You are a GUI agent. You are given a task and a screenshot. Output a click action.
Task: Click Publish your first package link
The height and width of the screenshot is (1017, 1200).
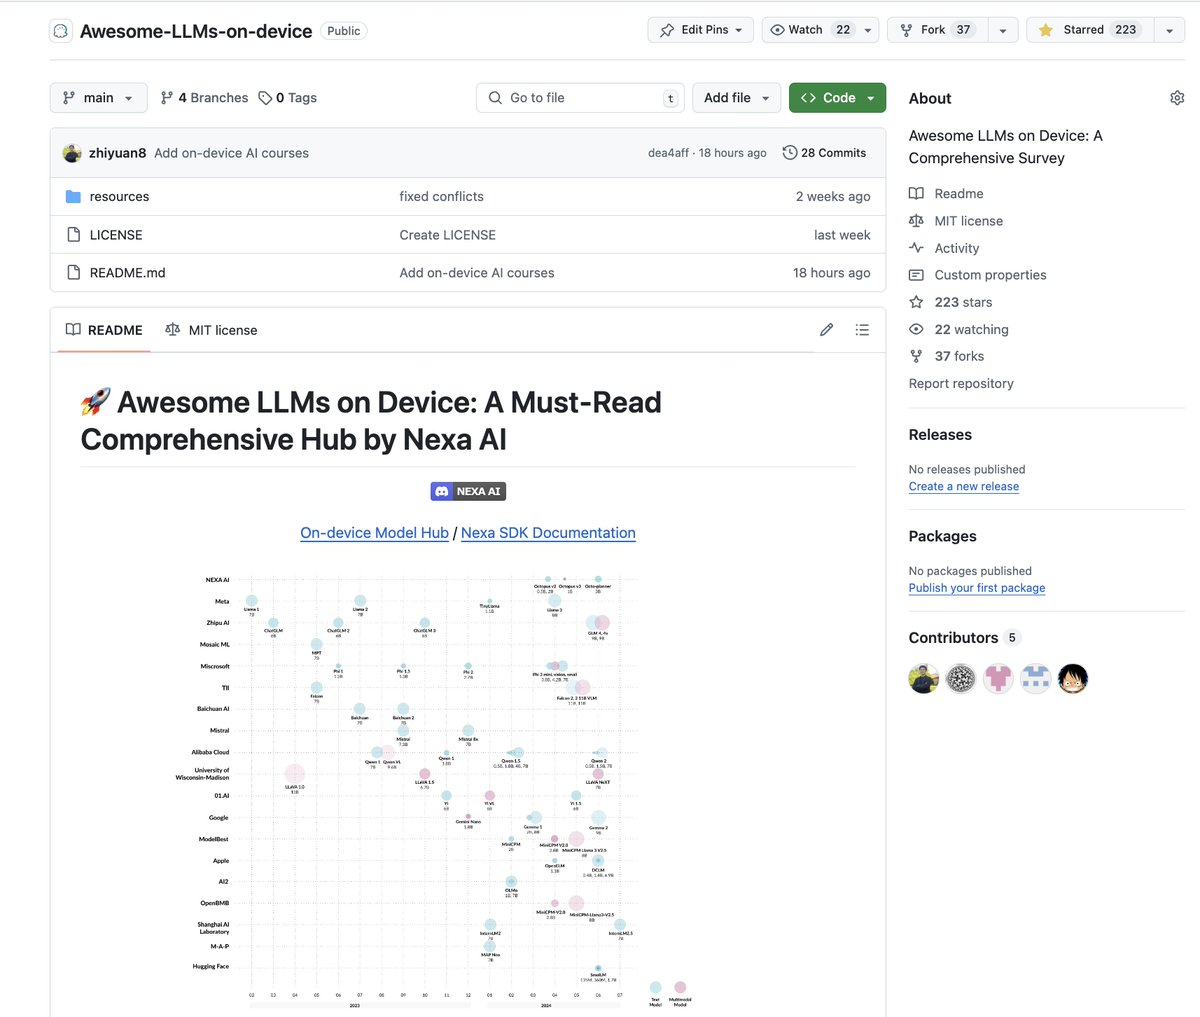click(977, 588)
